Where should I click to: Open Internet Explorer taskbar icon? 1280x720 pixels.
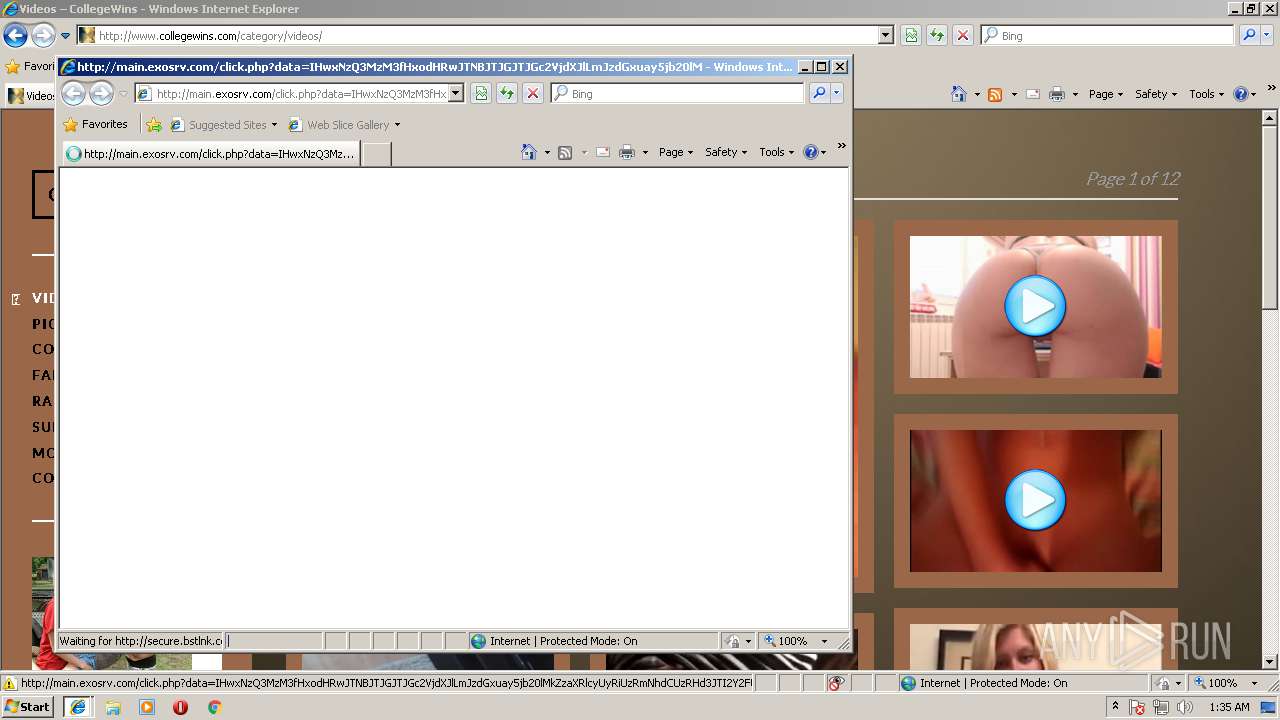(x=78, y=707)
